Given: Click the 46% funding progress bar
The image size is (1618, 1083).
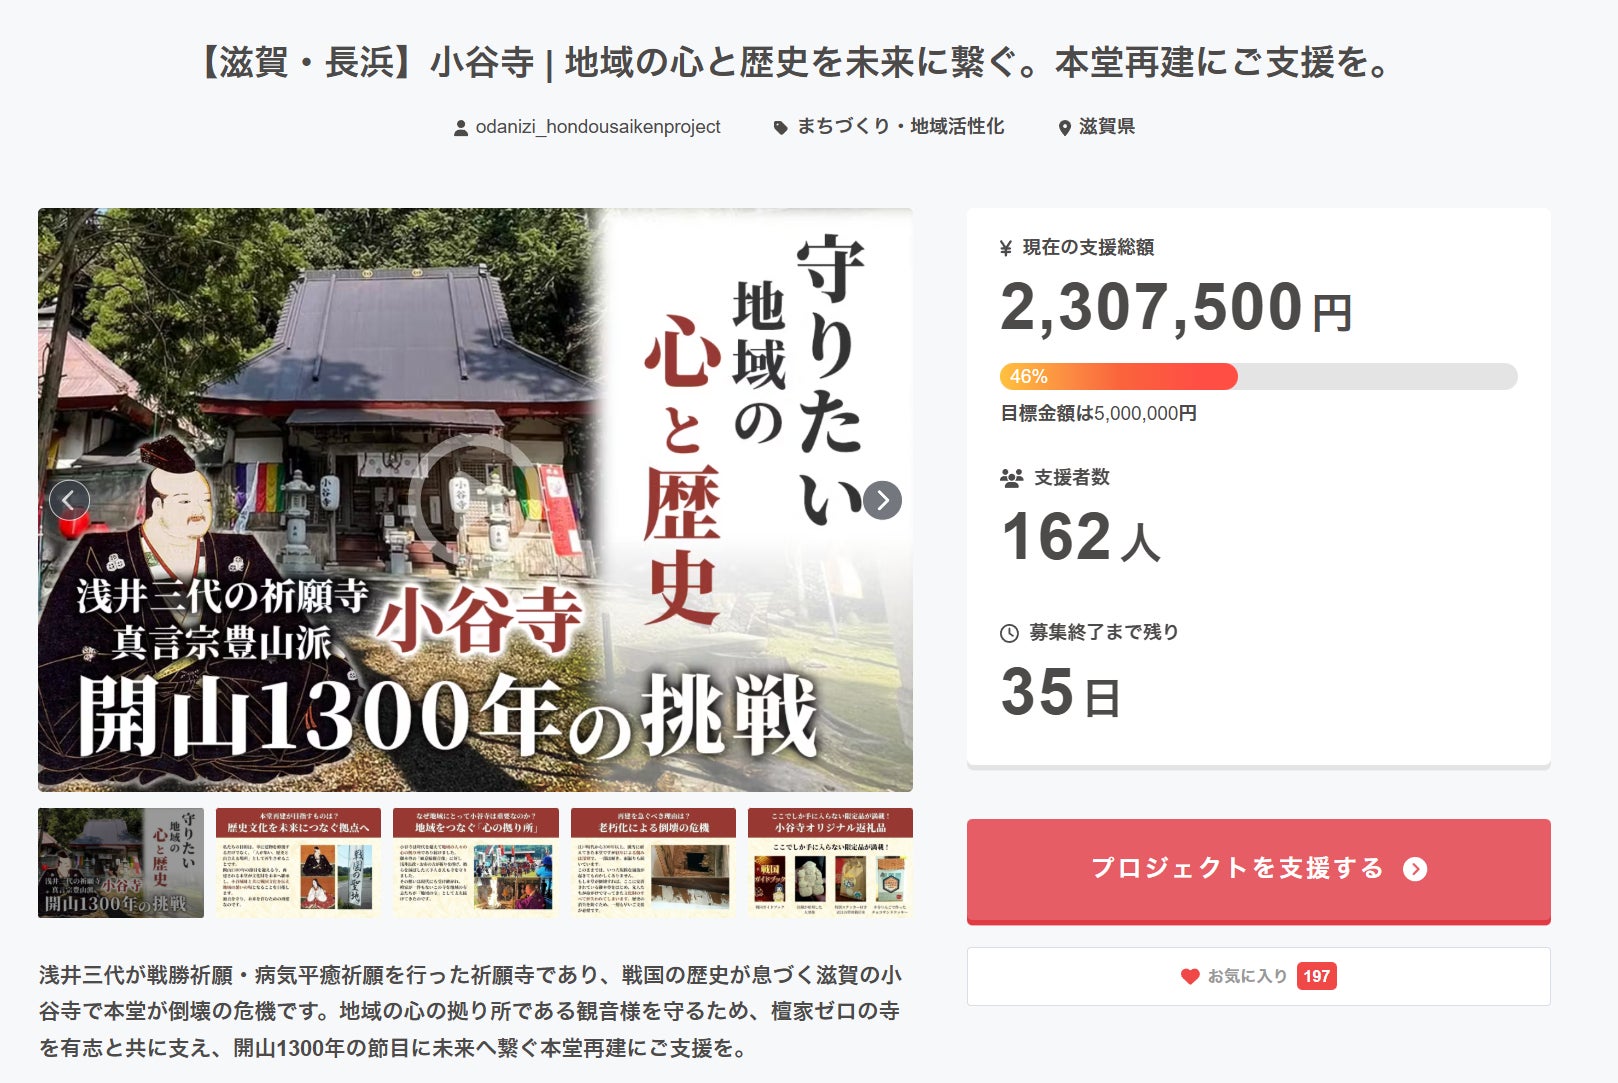Looking at the screenshot, I should coord(1258,377).
